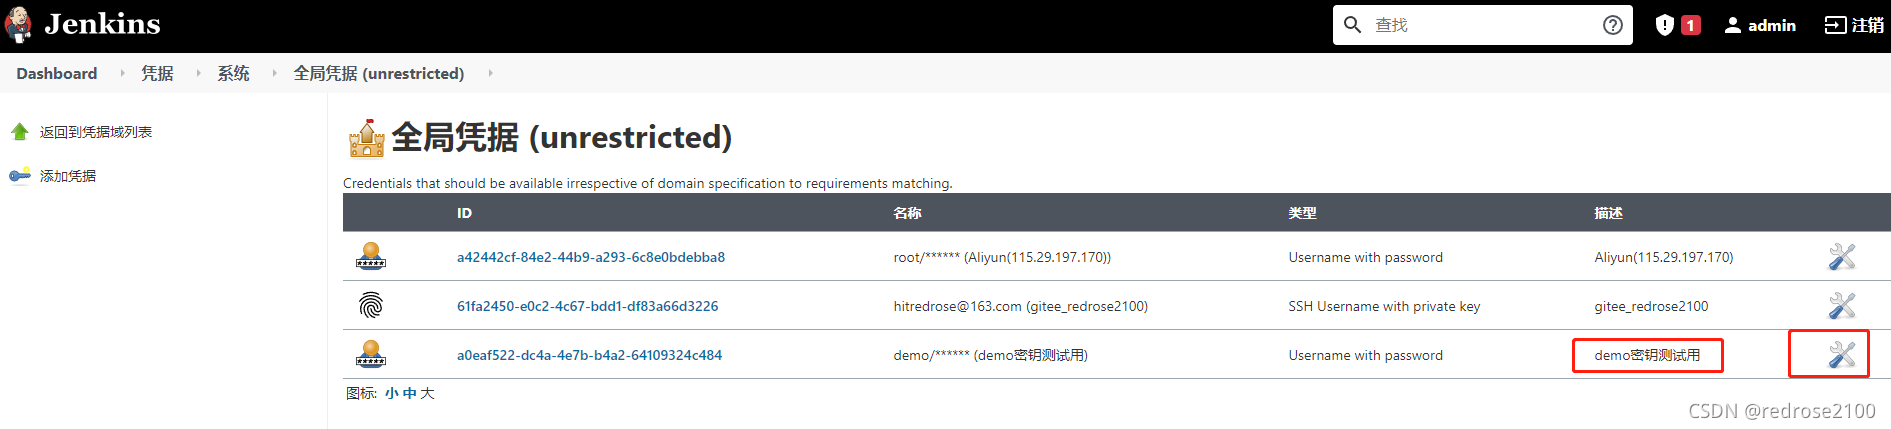Open the security warning shield icon
This screenshot has width=1891, height=429.
[x=1664, y=25]
